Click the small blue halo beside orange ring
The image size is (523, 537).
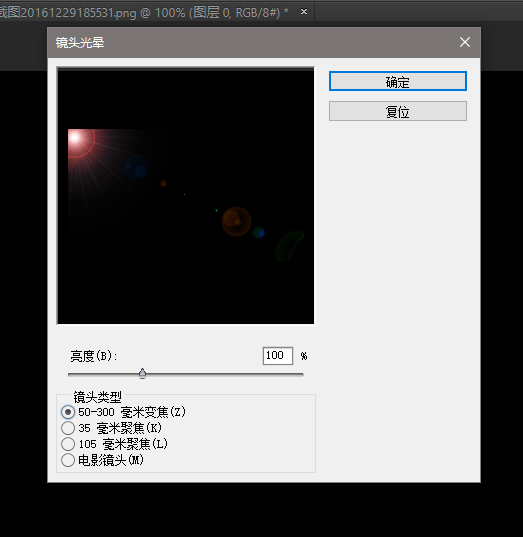coord(259,233)
